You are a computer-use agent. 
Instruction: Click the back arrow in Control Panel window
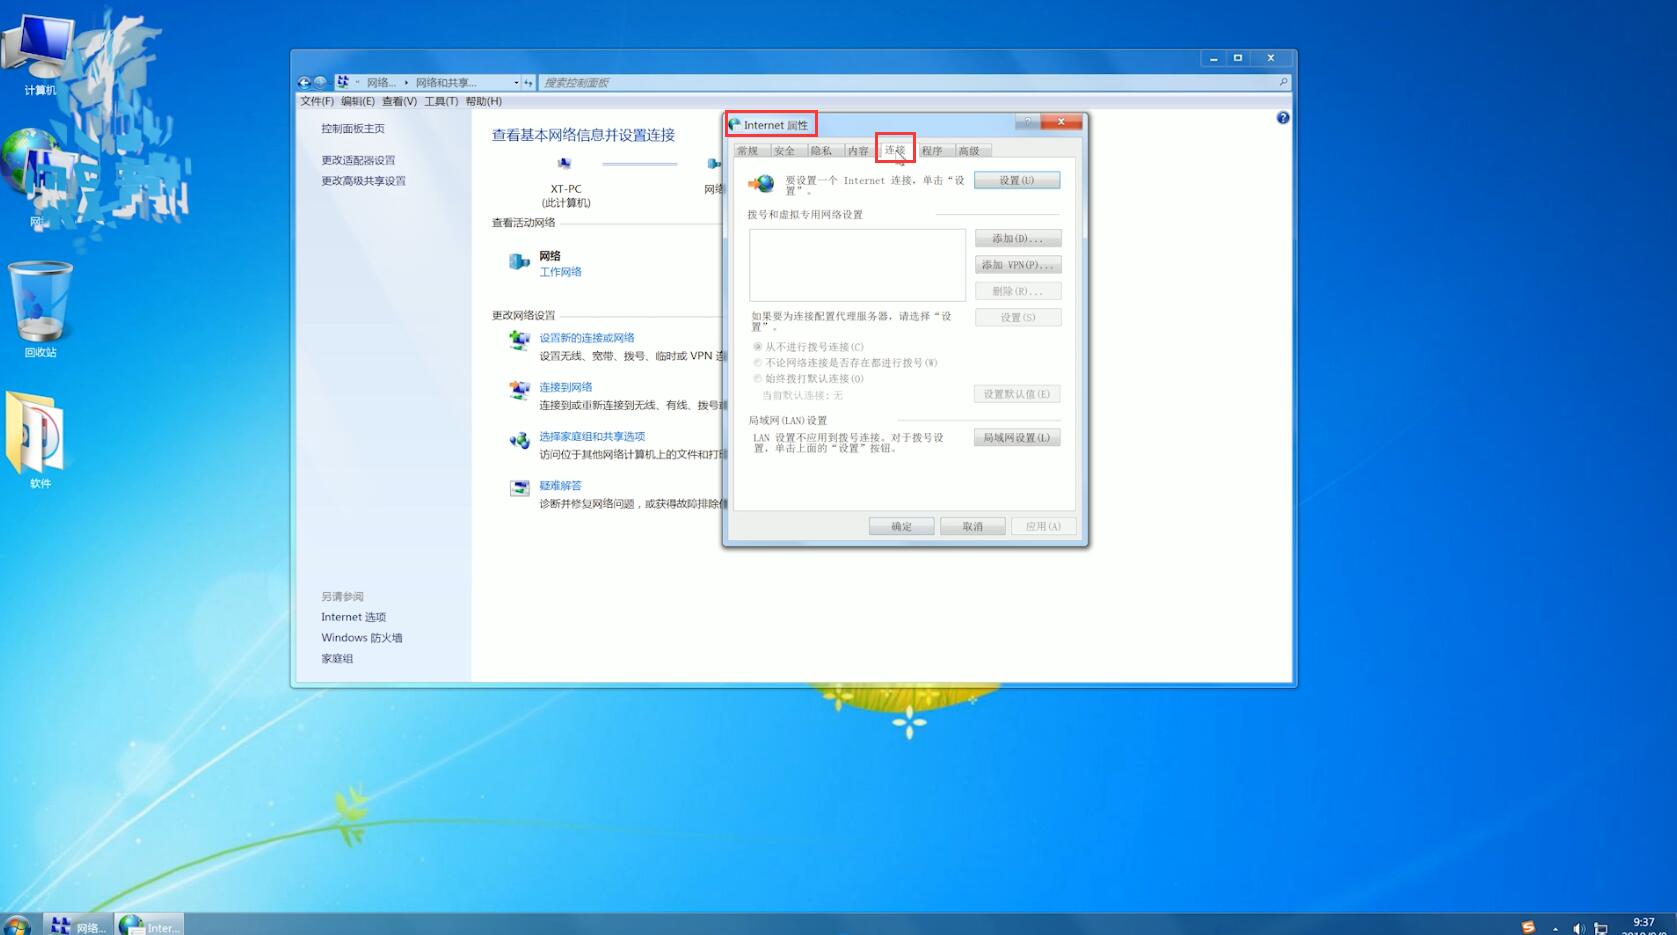pyautogui.click(x=304, y=82)
